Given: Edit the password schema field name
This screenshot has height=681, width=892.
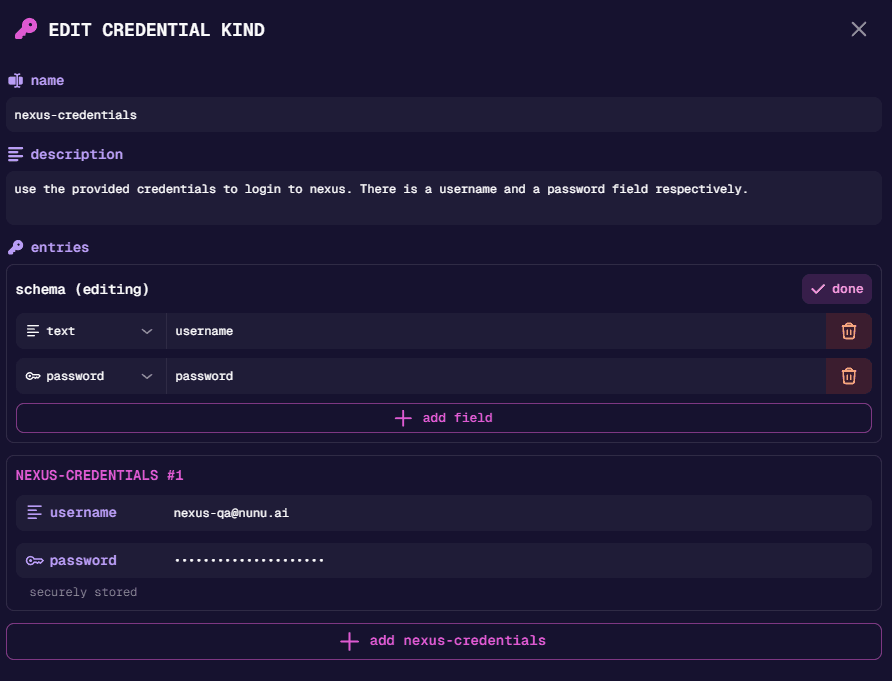Looking at the screenshot, I should click(x=496, y=376).
